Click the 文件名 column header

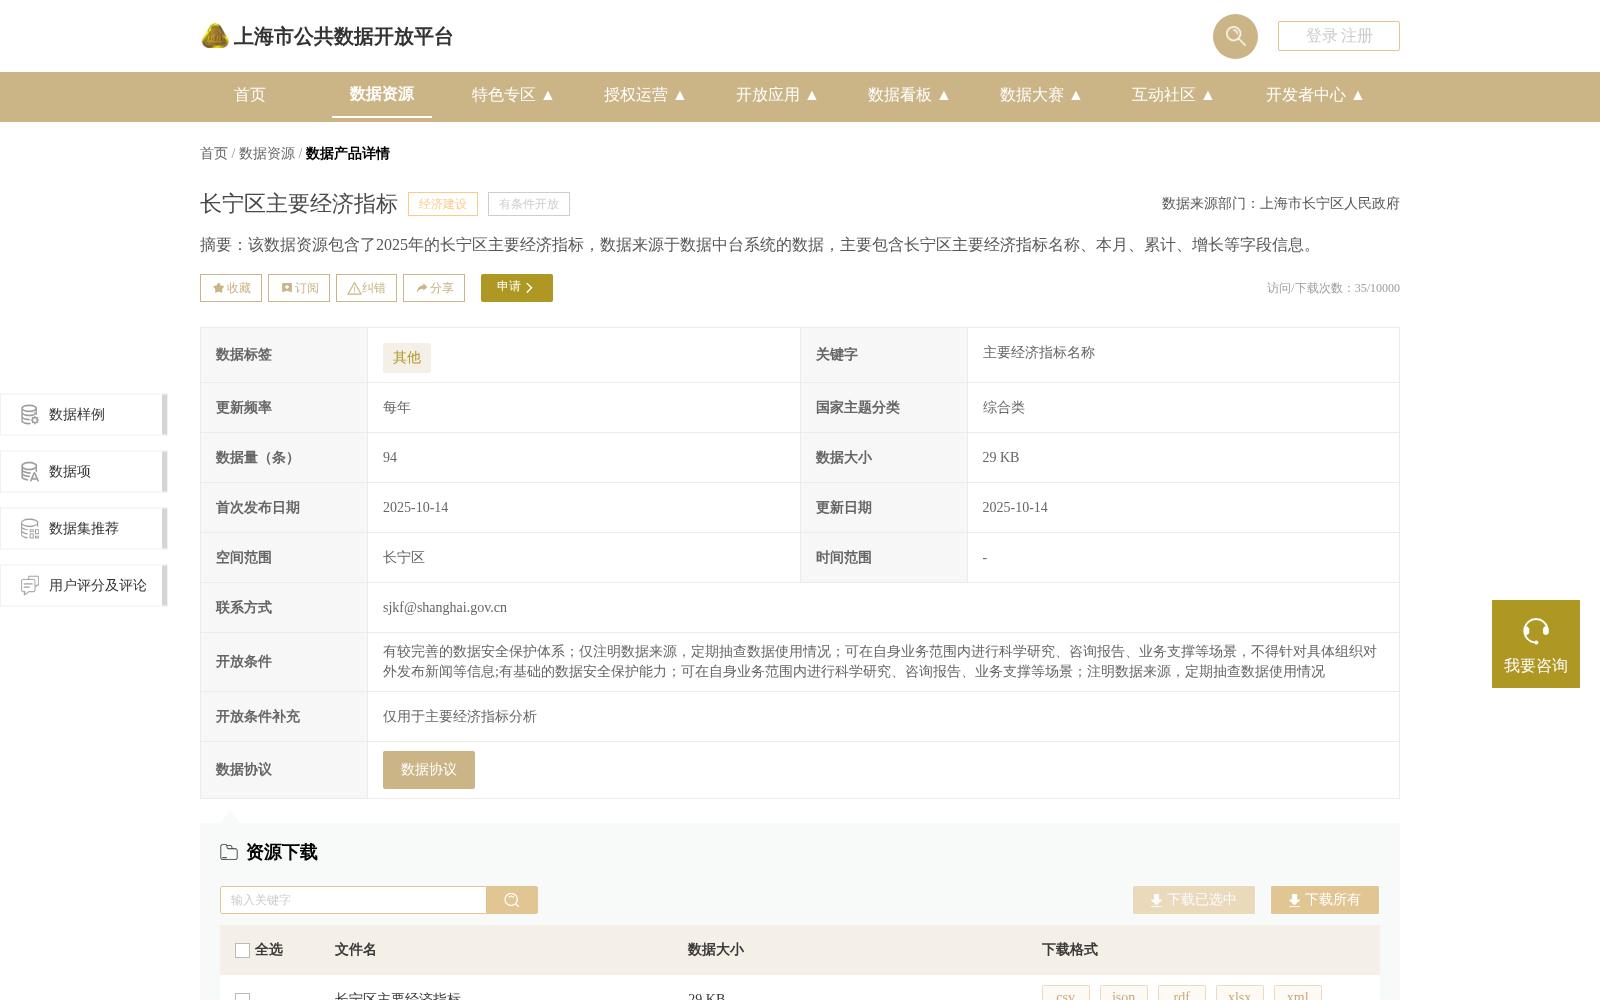click(x=355, y=950)
